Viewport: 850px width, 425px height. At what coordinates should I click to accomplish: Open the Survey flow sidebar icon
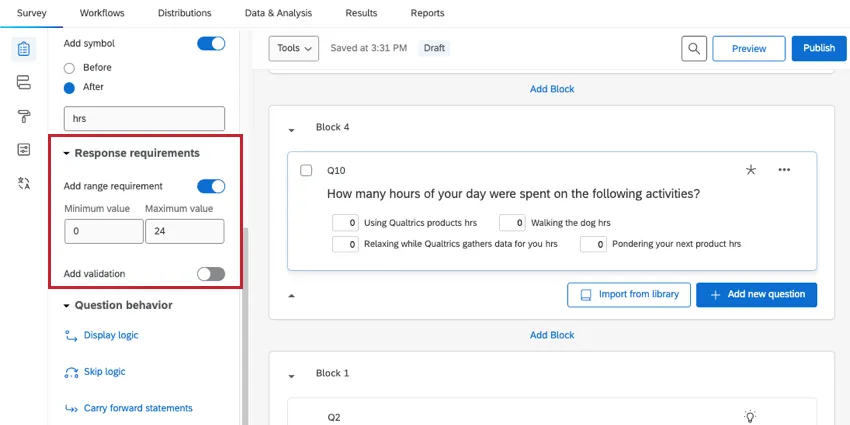pyautogui.click(x=23, y=83)
